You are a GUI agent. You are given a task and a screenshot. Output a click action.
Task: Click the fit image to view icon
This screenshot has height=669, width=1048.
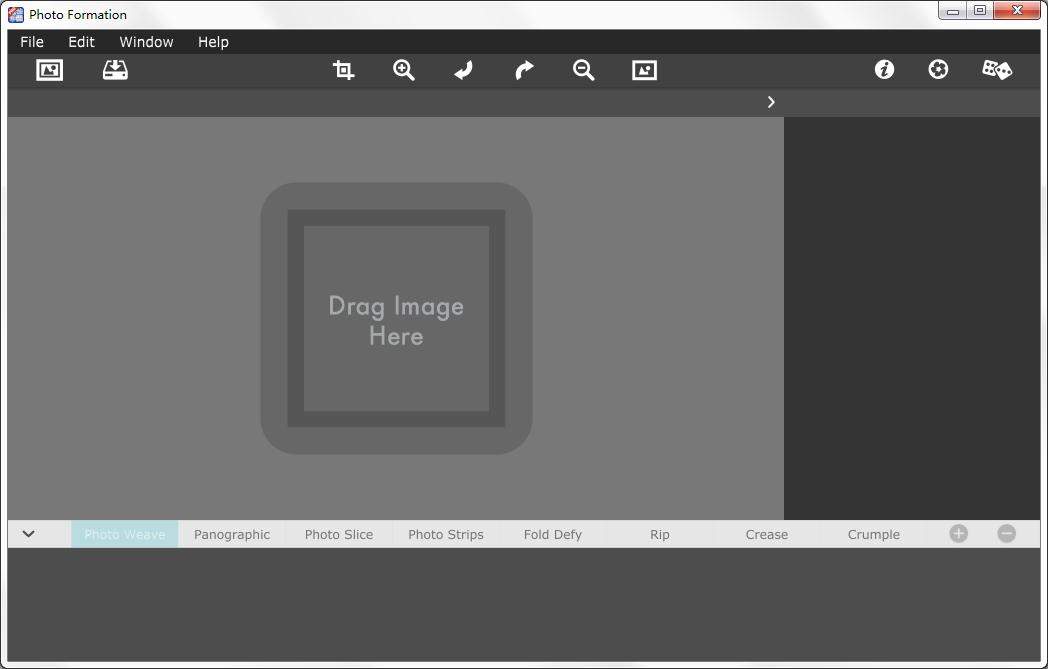[x=645, y=70]
